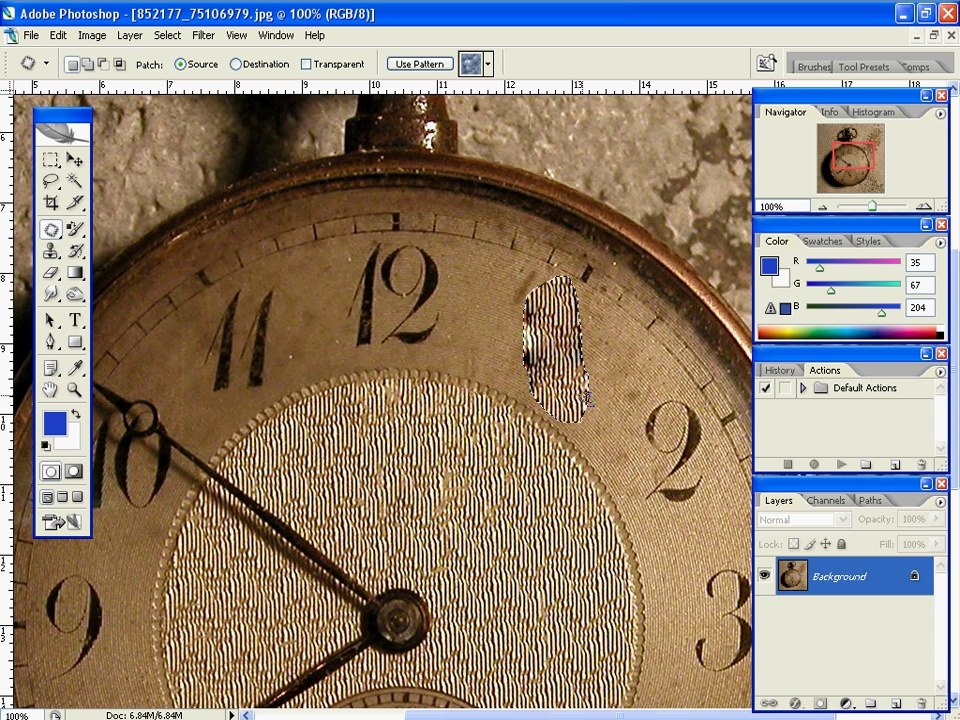Select the Crop tool
The image size is (960, 720).
[x=51, y=202]
